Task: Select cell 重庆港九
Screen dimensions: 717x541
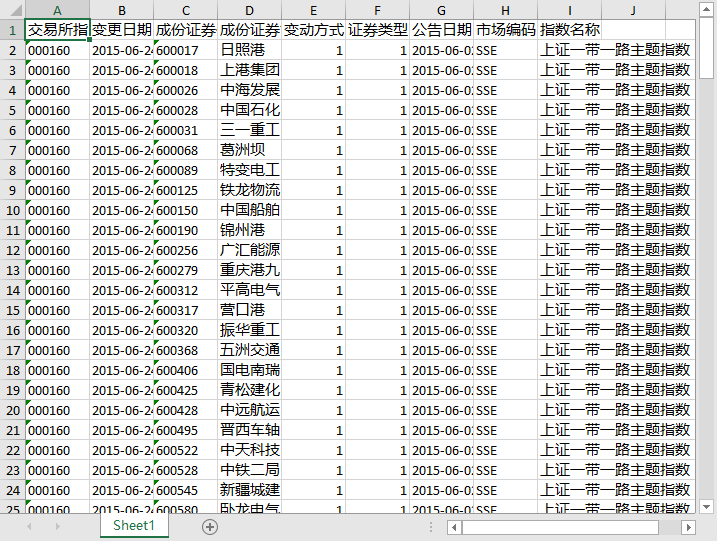Action: pos(250,270)
